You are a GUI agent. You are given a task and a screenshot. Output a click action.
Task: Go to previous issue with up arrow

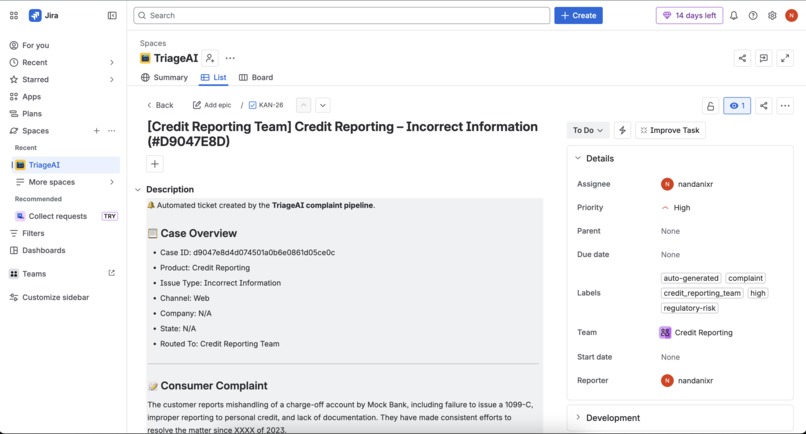coord(304,105)
